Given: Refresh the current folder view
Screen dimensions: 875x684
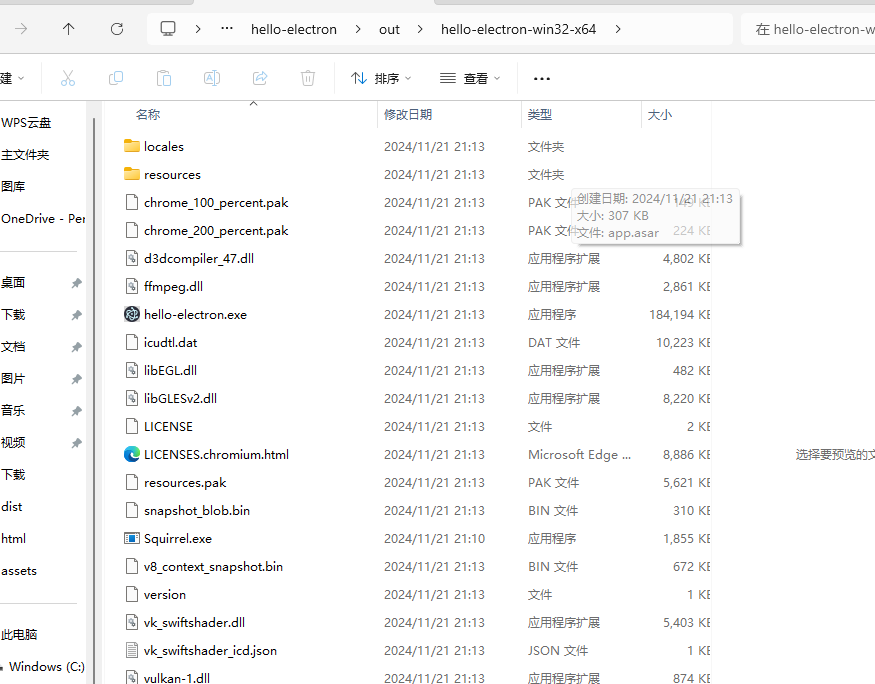Looking at the screenshot, I should [x=117, y=29].
